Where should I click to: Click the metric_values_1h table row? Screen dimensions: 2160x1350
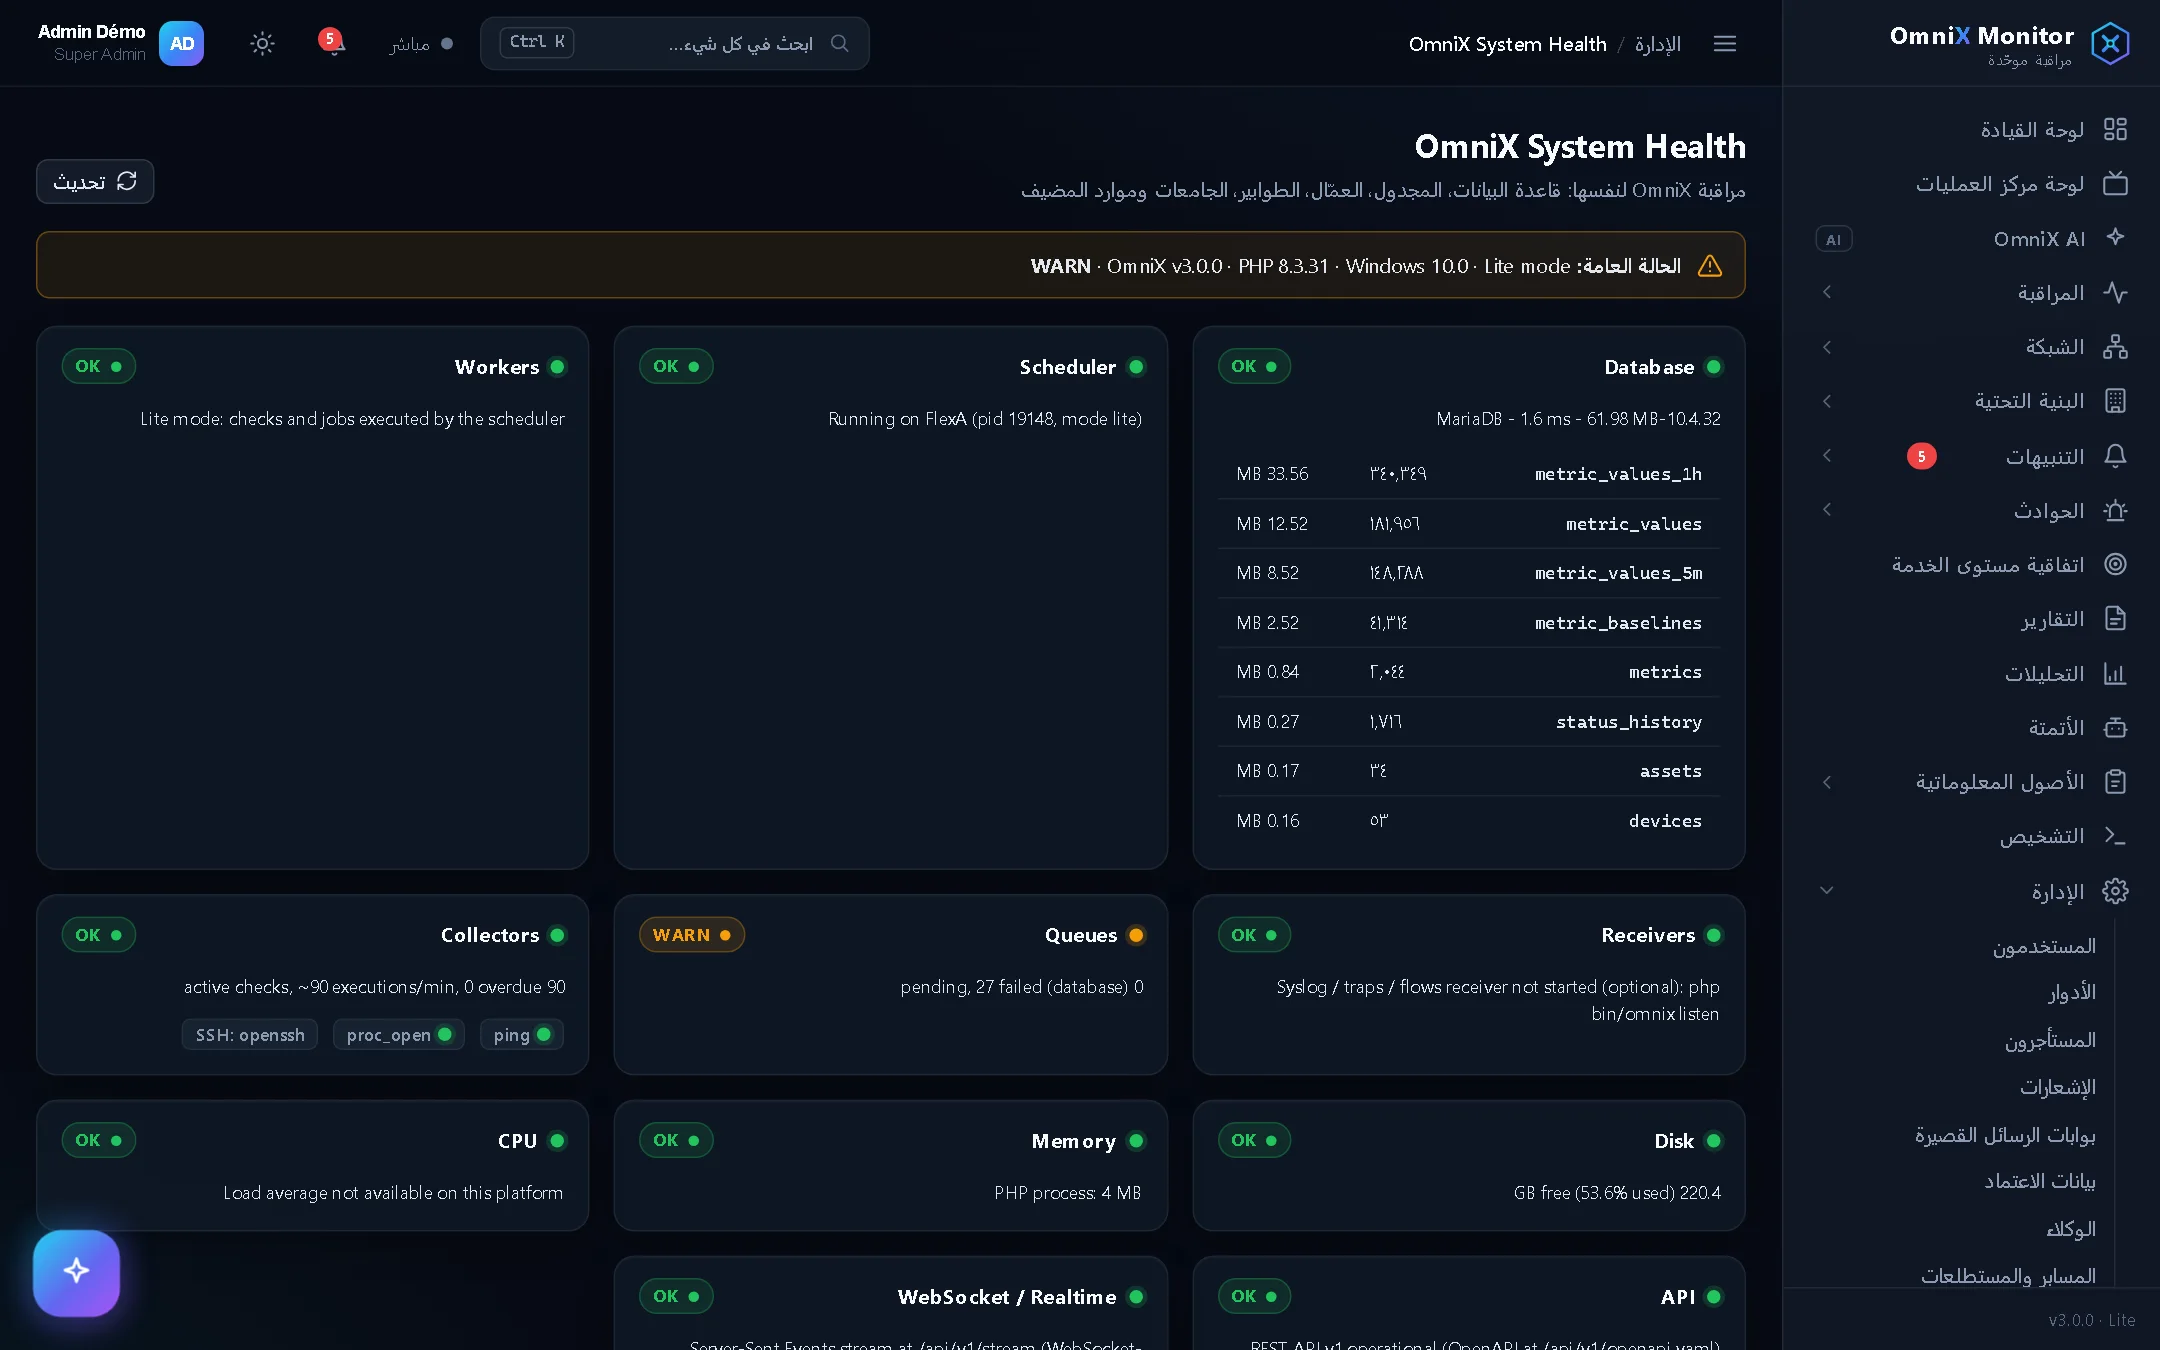(x=1469, y=474)
